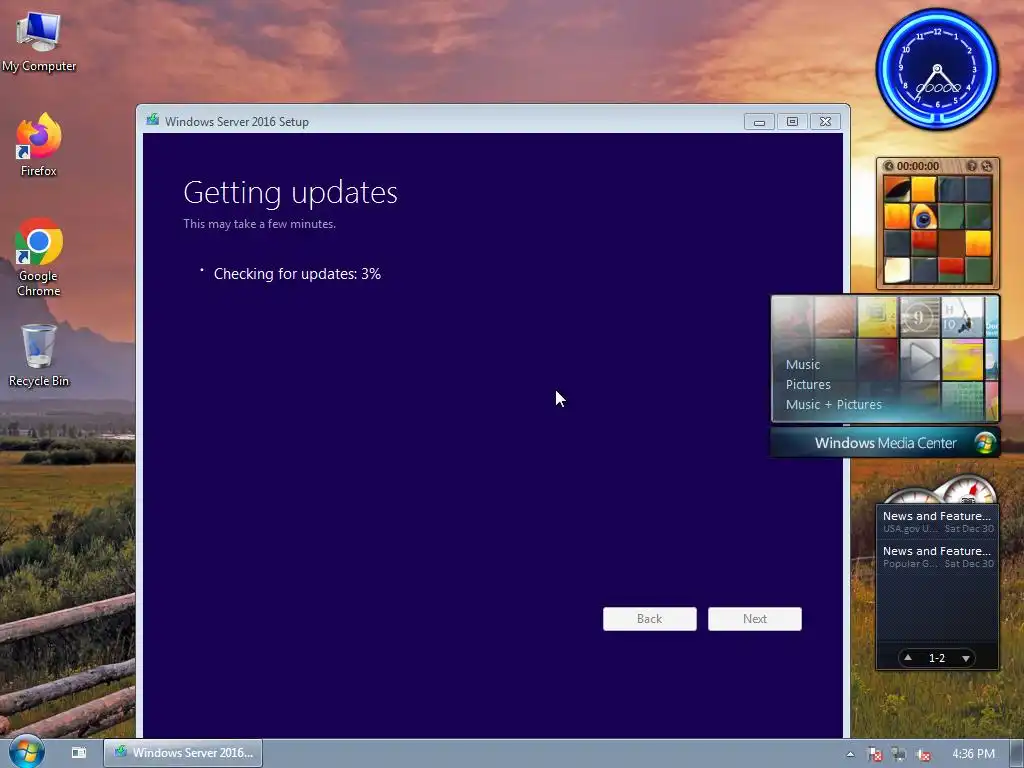This screenshot has height=768, width=1024.
Task: Click the toucan beak tile in puzzle corner
Action: coord(897,189)
